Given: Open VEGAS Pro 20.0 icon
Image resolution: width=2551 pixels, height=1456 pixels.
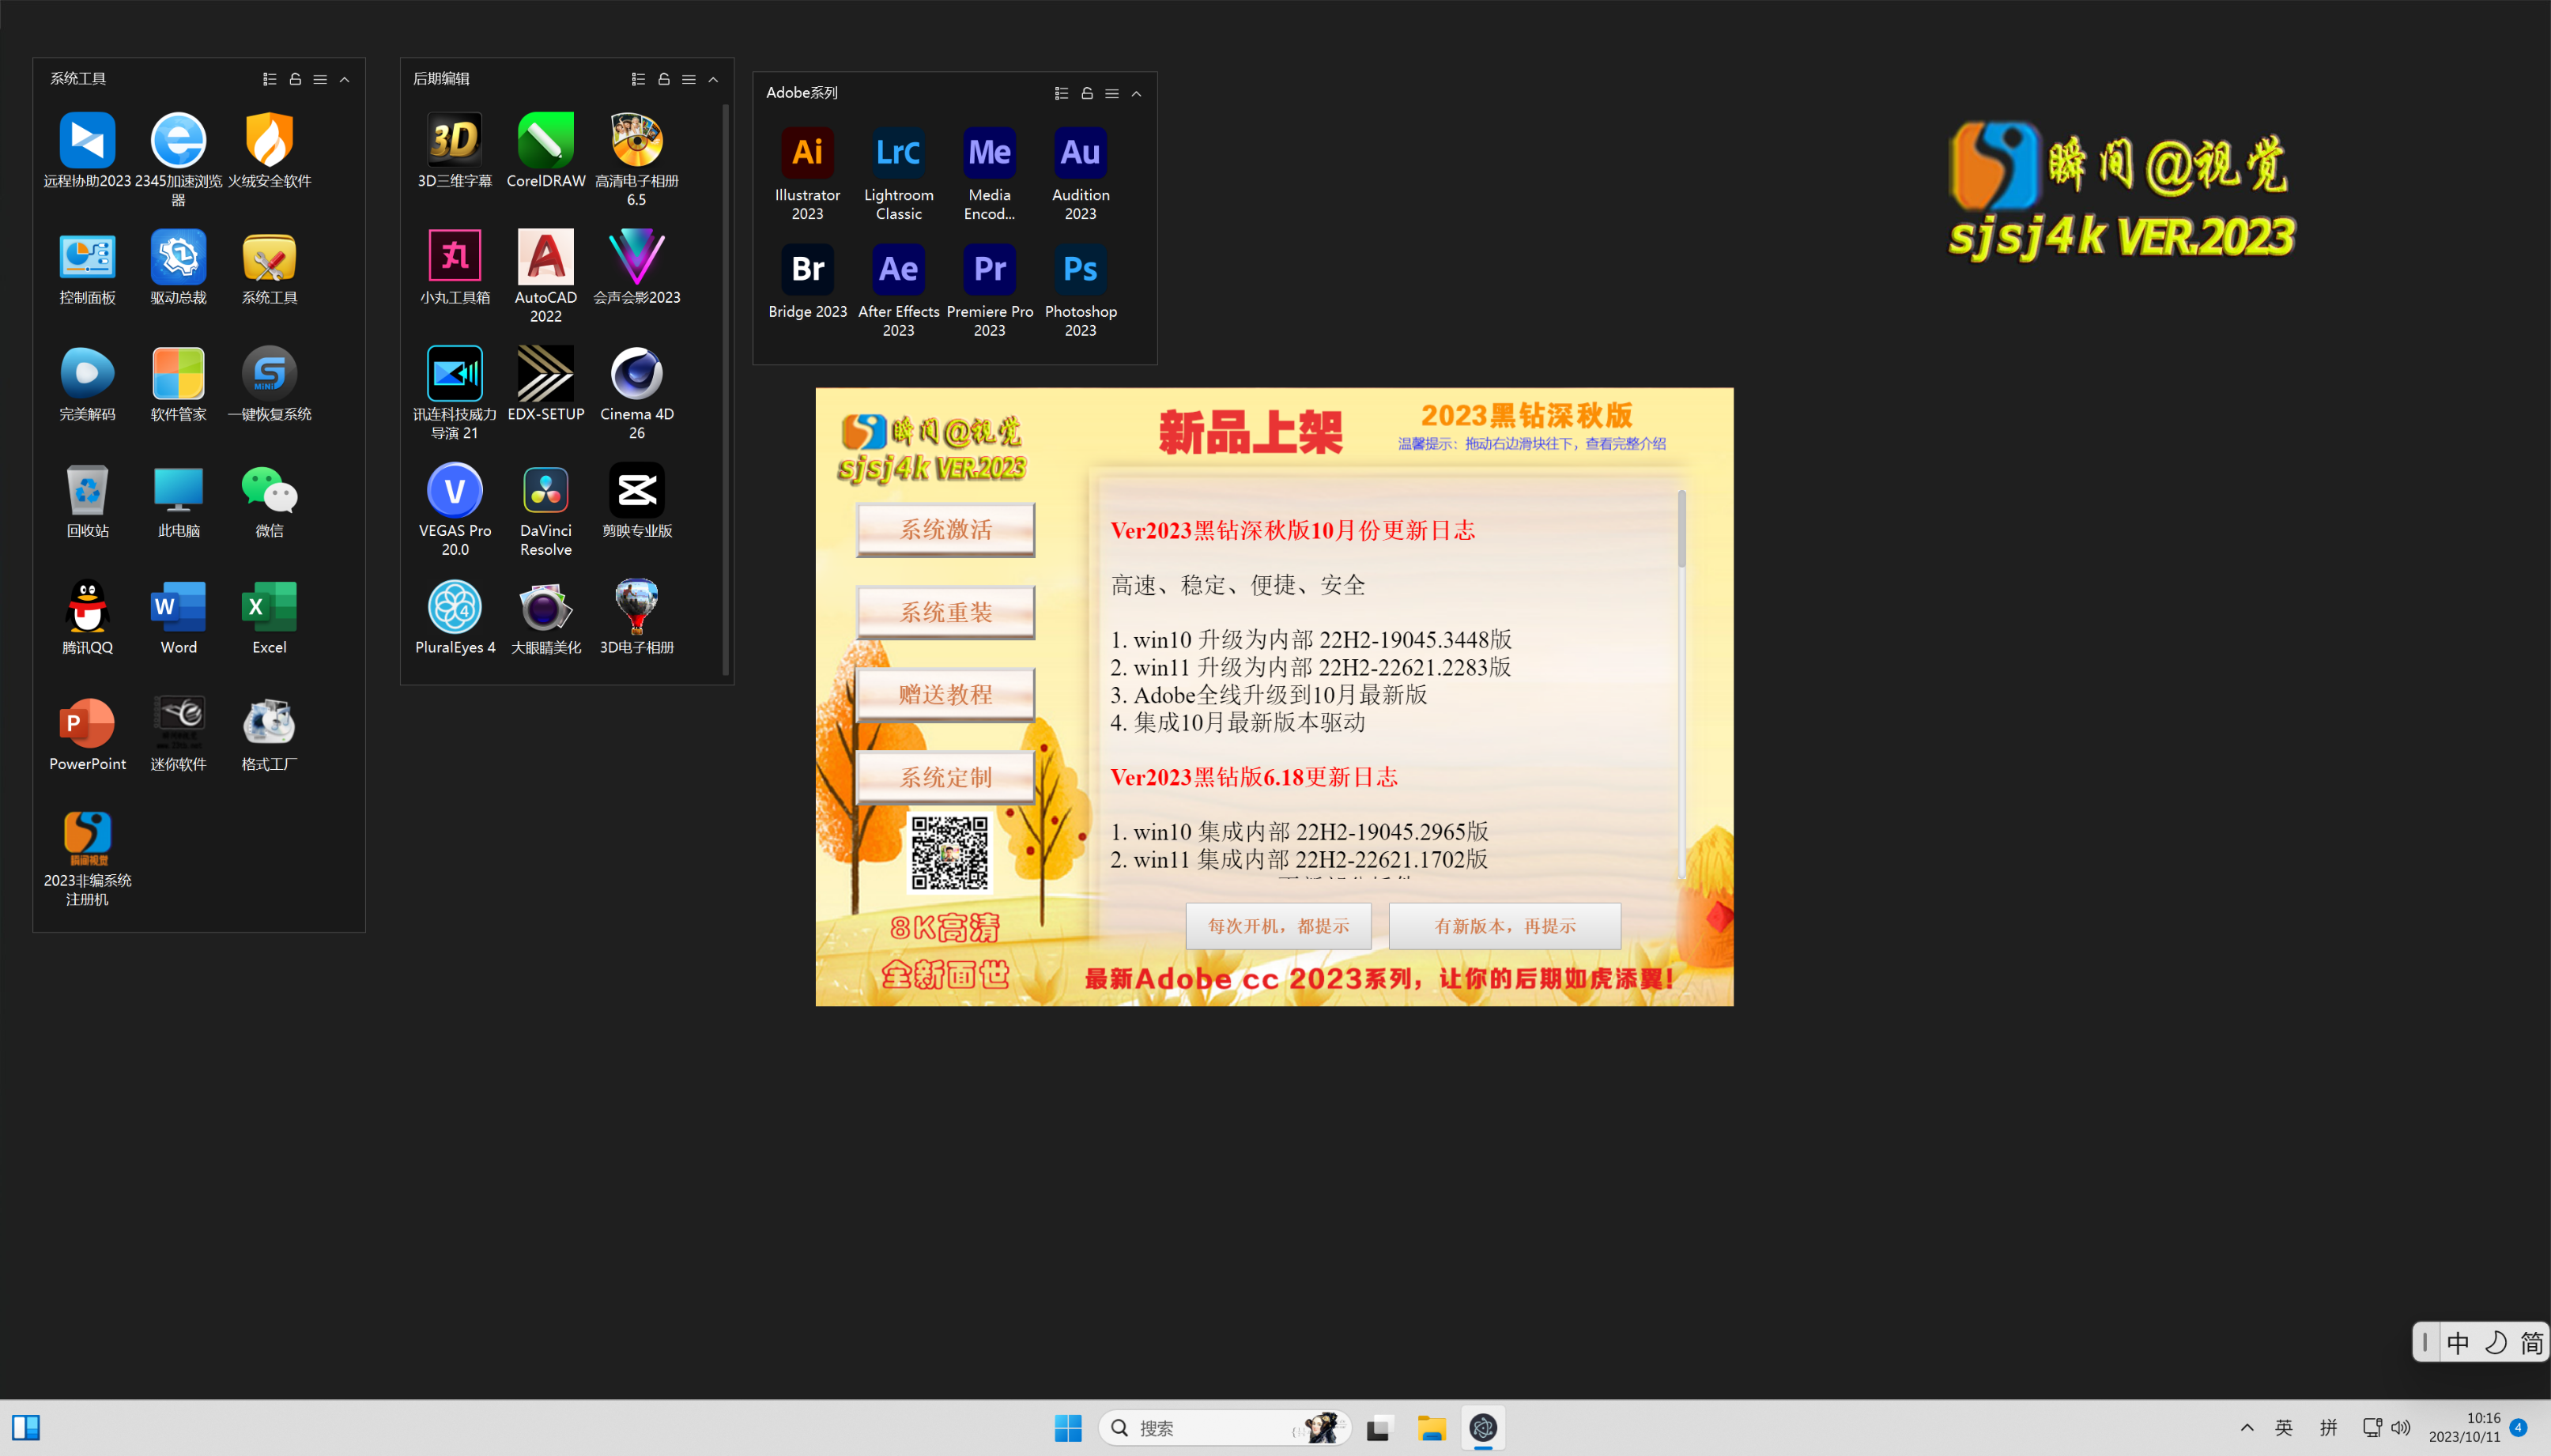Looking at the screenshot, I should click(455, 508).
